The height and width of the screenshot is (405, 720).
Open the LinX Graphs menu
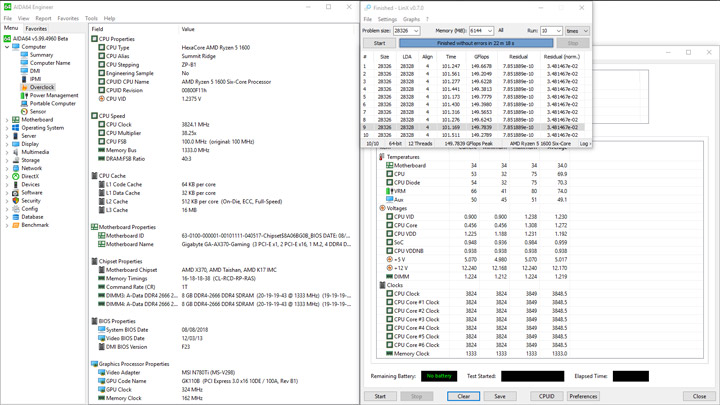pyautogui.click(x=411, y=19)
